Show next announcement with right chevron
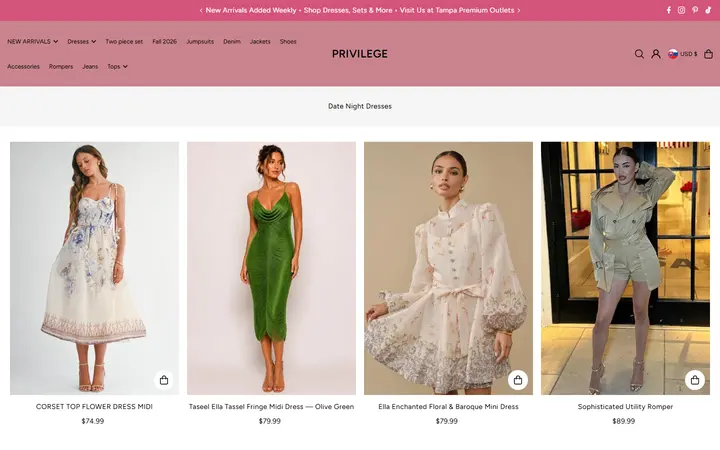The image size is (720, 450). [x=519, y=10]
